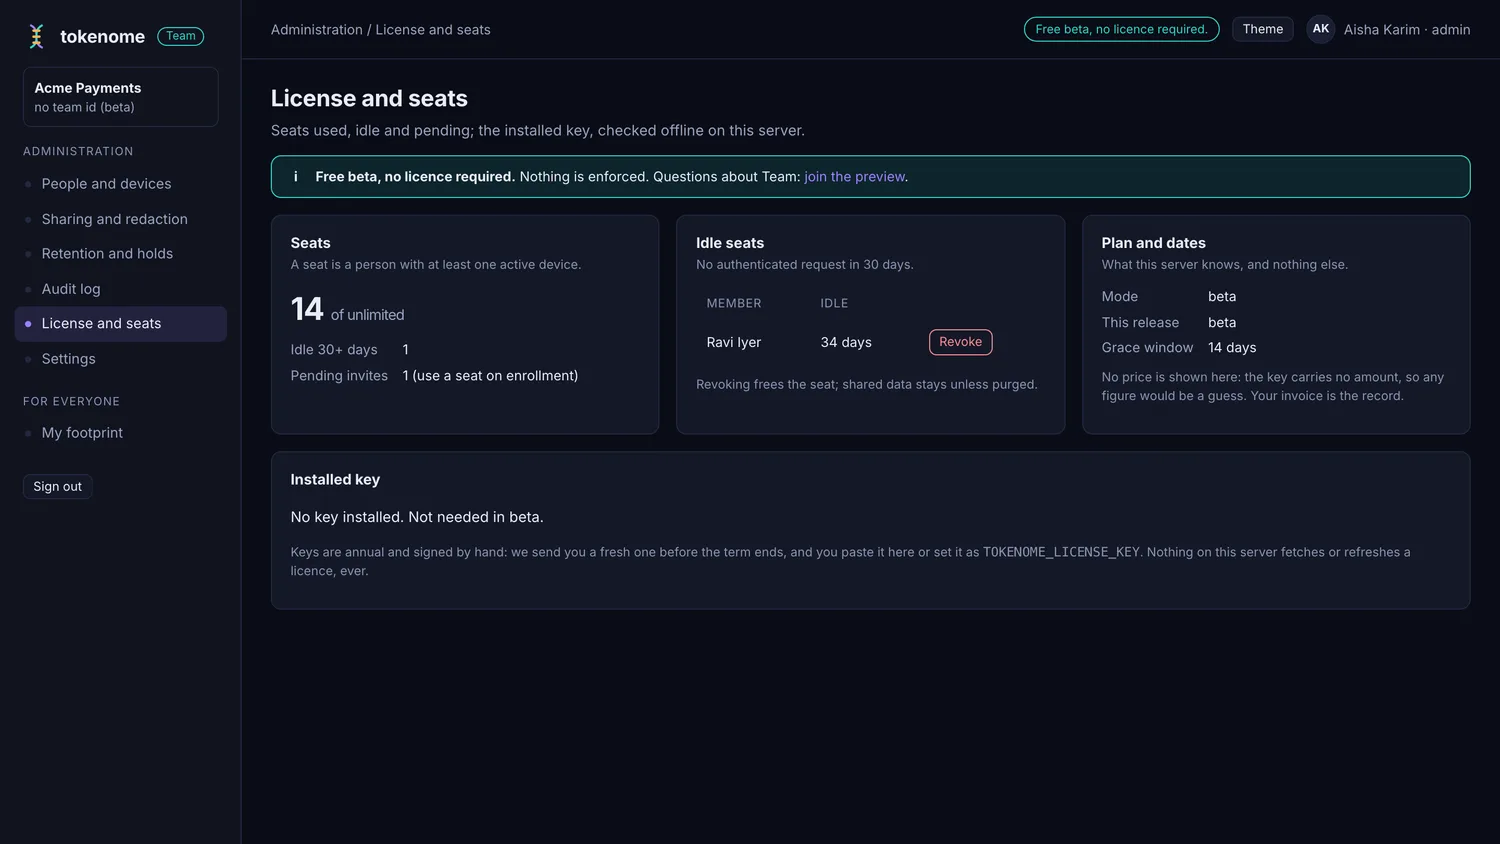The width and height of the screenshot is (1500, 844).
Task: Click the Administration breadcrumb
Action: [316, 30]
